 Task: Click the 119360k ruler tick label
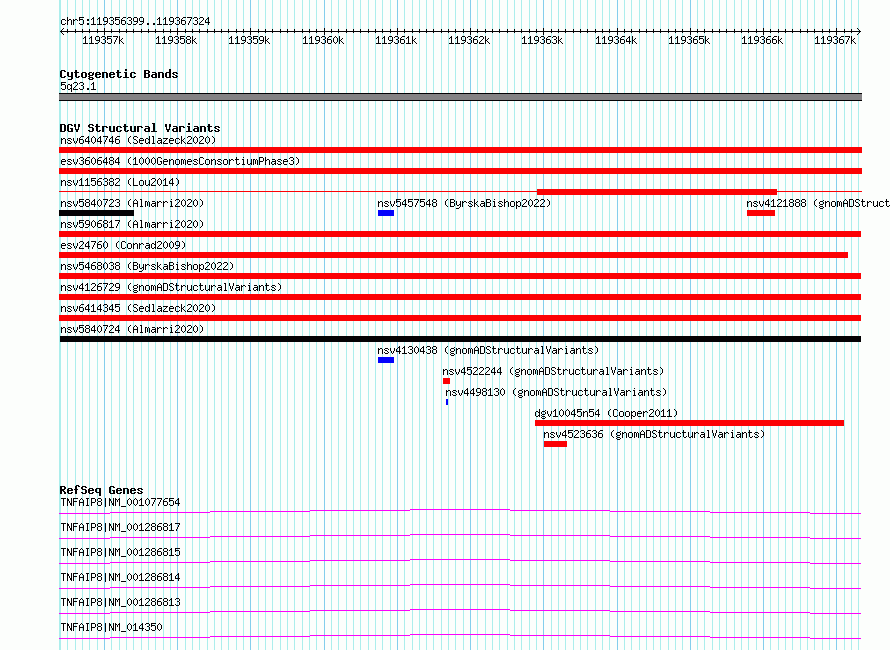coord(323,40)
